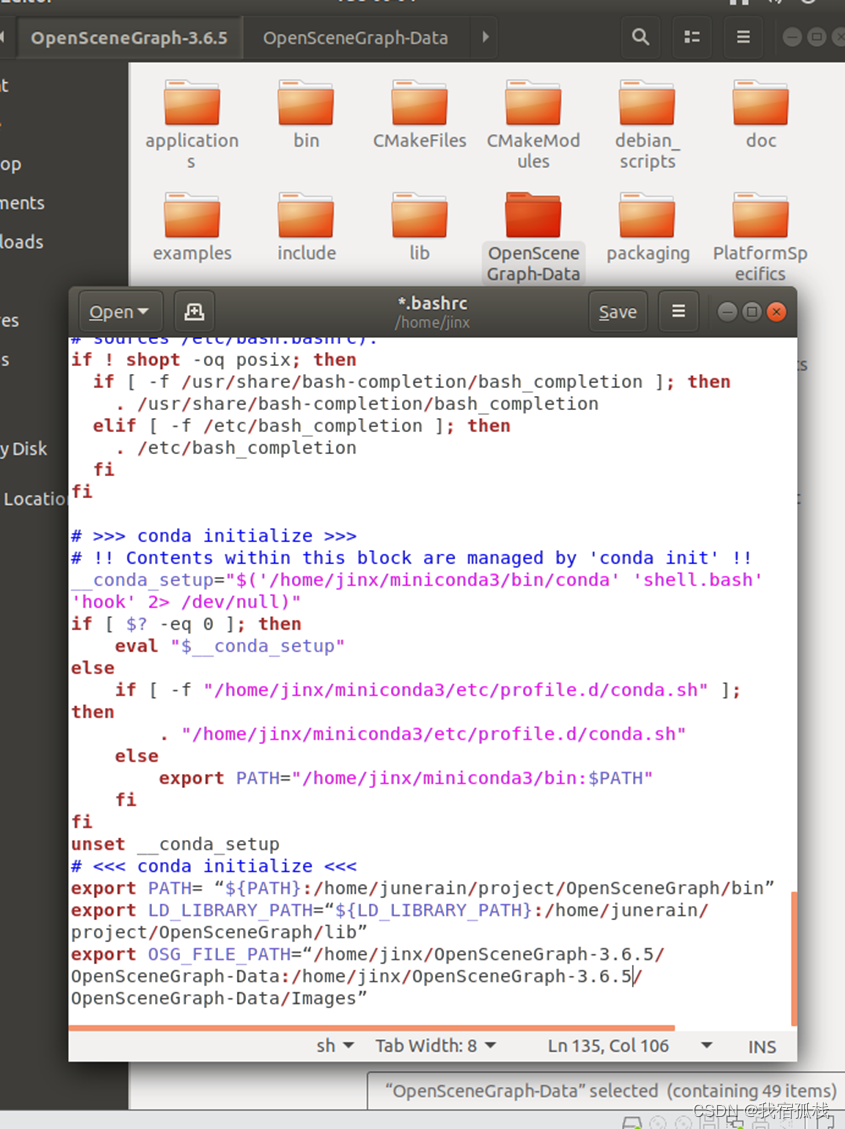This screenshot has width=845, height=1129.
Task: Switch to OpenSceneGraph-Data path segment
Action: (356, 37)
